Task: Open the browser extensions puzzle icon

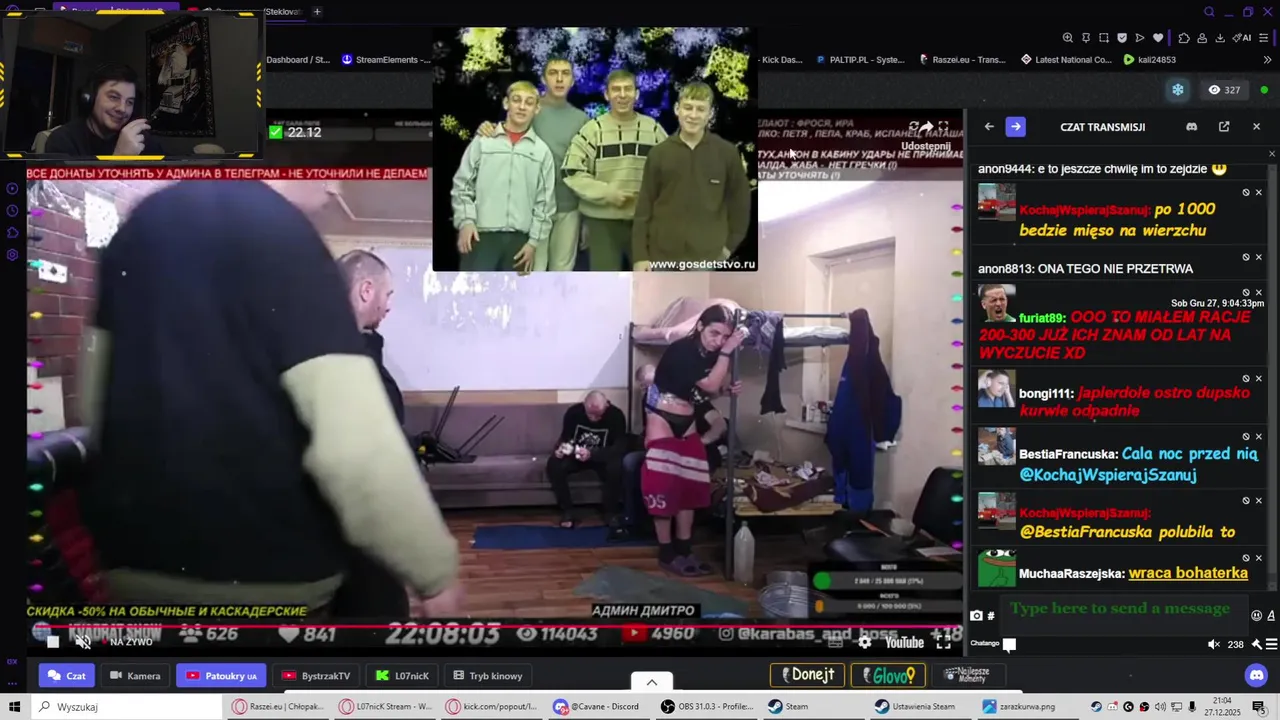Action: [1184, 38]
